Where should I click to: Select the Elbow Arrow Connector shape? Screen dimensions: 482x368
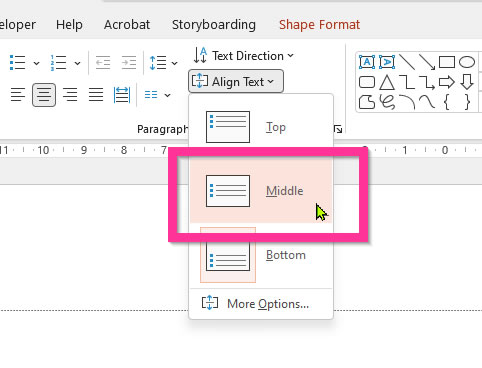(427, 82)
